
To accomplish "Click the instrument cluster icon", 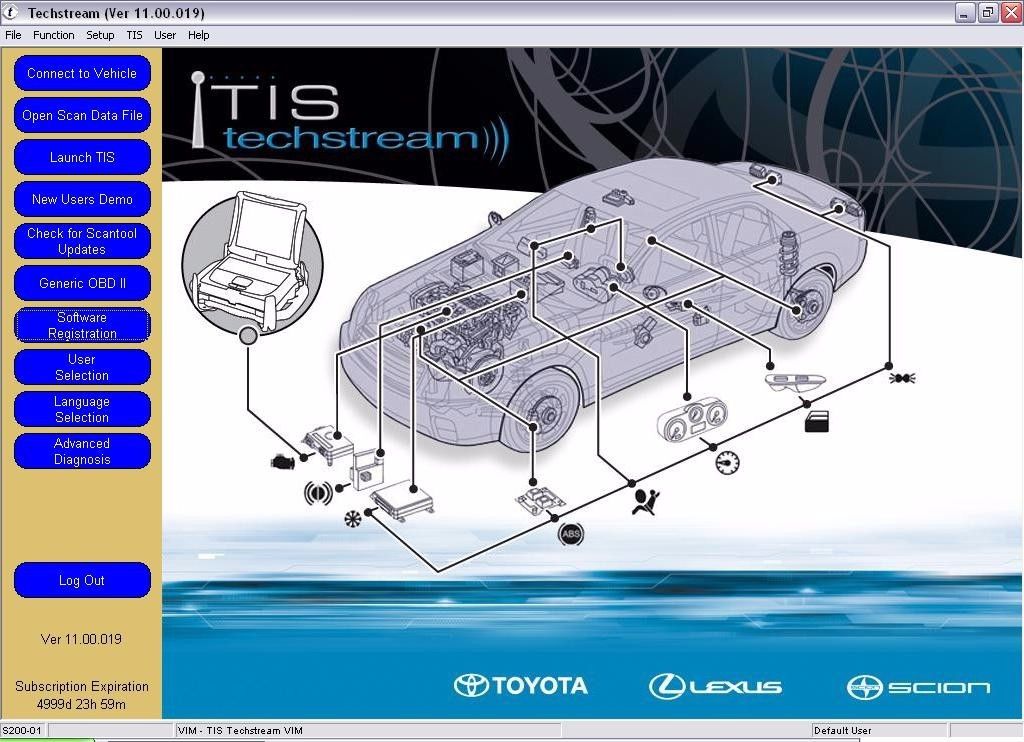I will tap(692, 421).
